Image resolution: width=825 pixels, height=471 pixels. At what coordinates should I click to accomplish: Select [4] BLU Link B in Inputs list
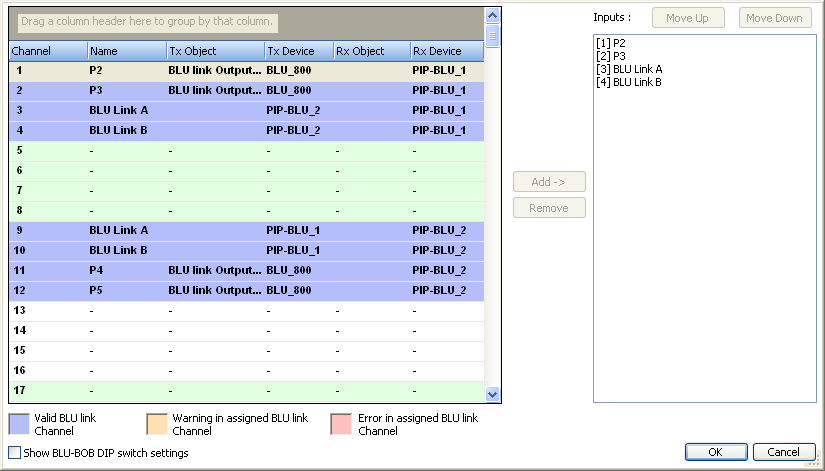click(629, 82)
